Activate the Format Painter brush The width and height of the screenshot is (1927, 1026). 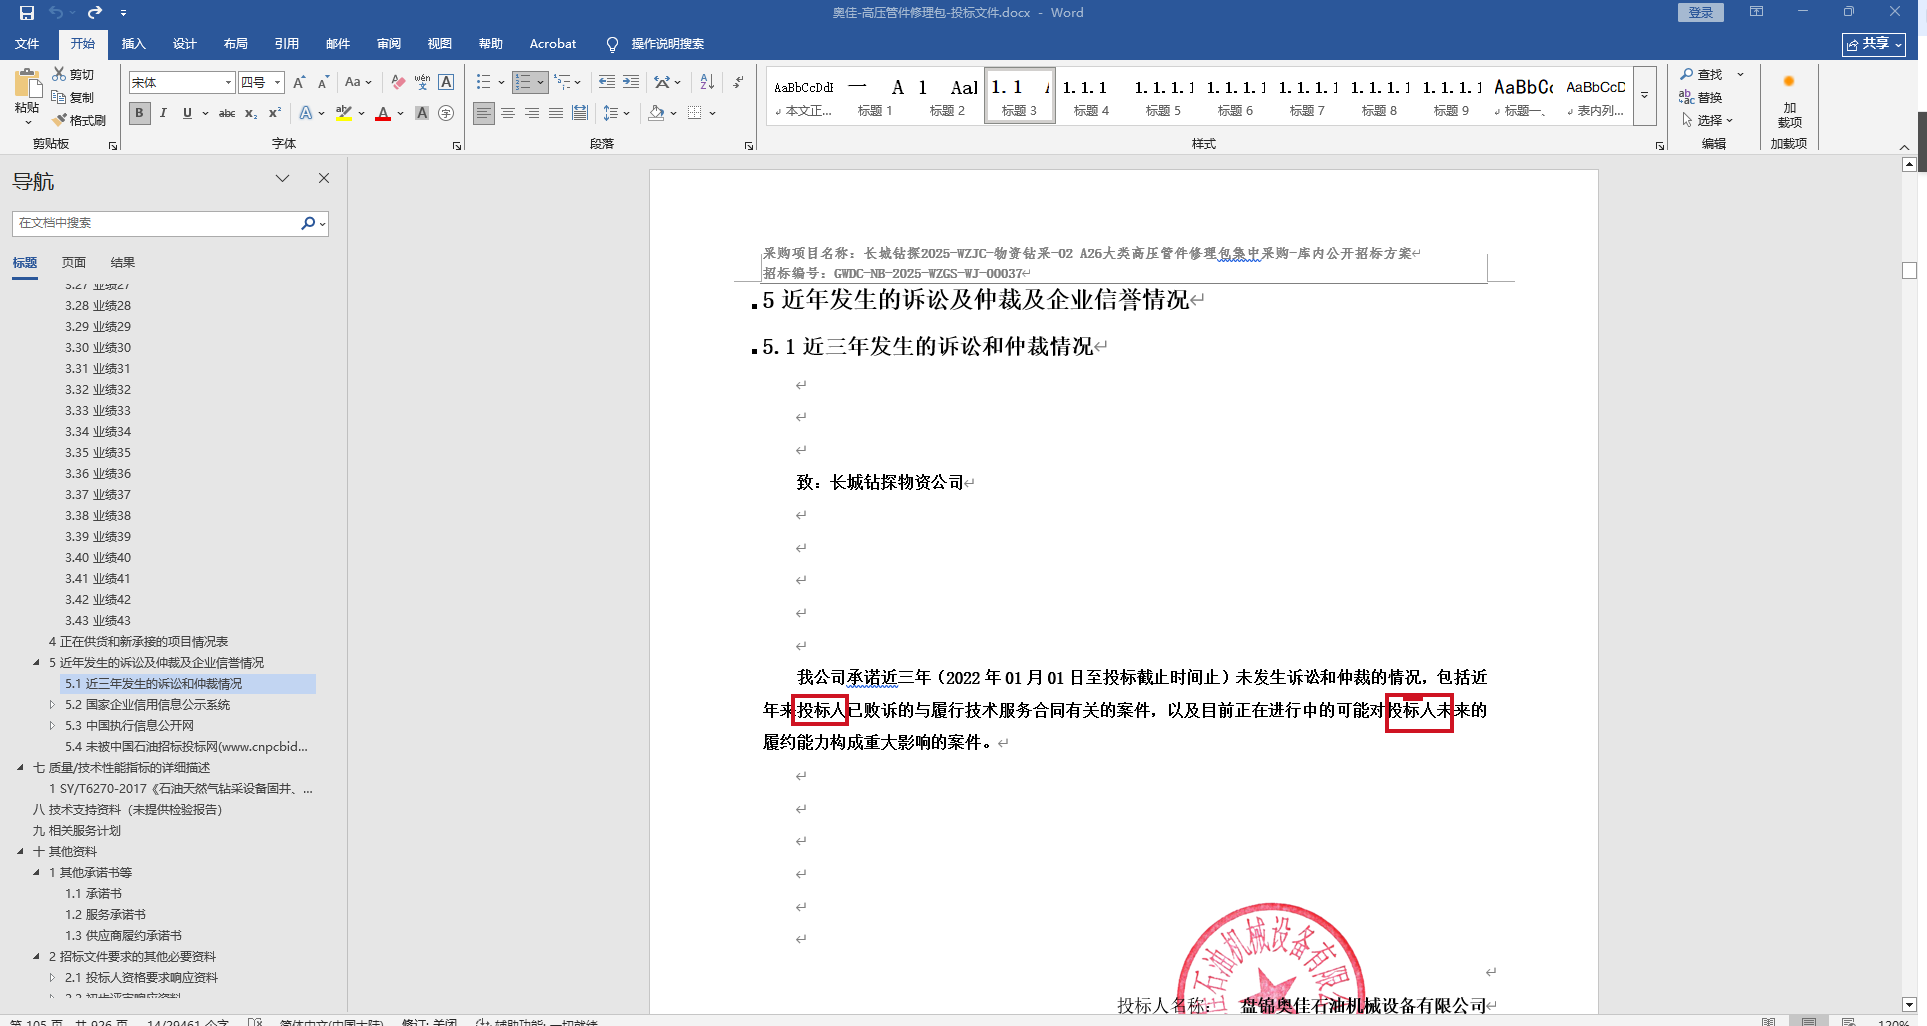coord(79,120)
